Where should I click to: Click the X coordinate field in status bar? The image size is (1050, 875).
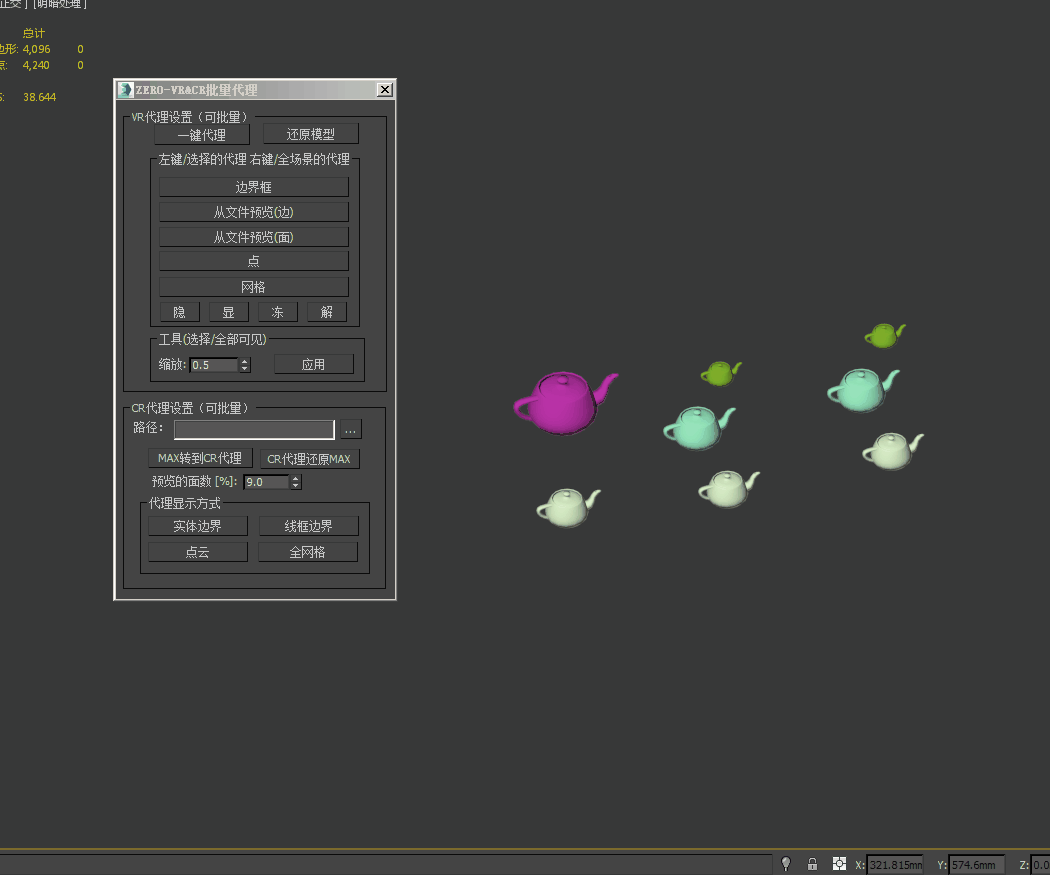(x=895, y=864)
